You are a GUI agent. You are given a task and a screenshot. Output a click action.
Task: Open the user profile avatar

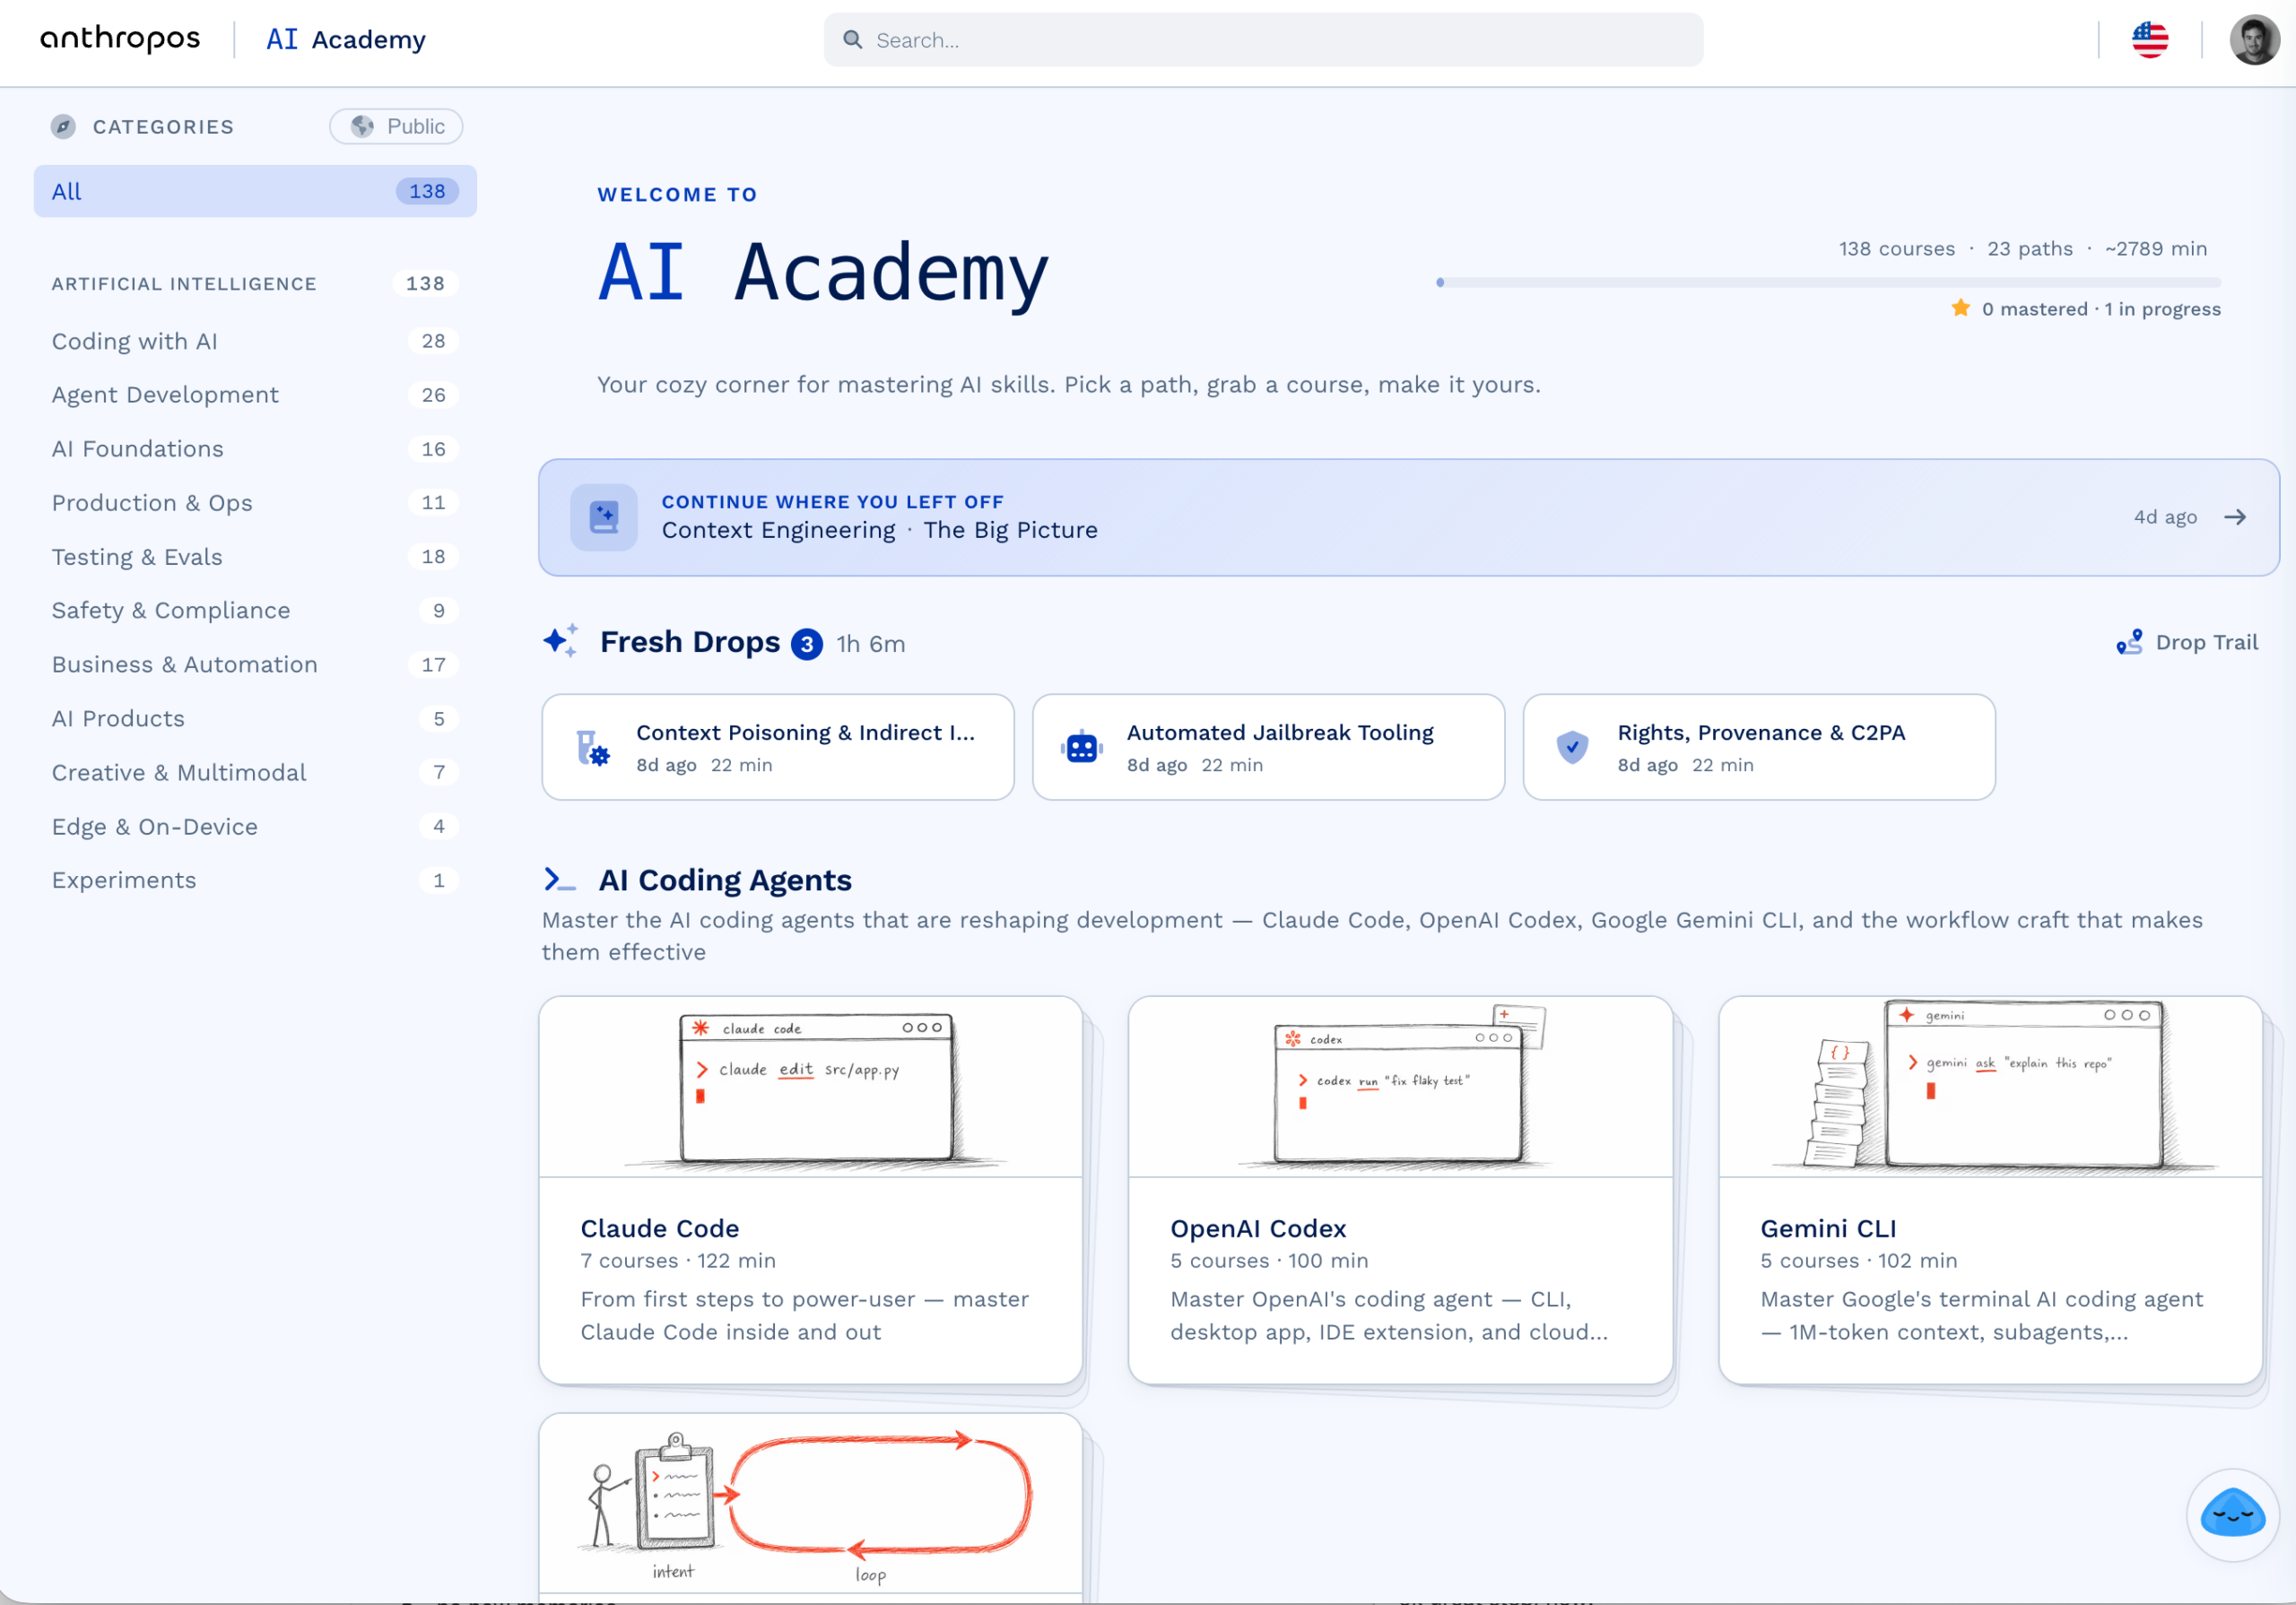click(2253, 40)
